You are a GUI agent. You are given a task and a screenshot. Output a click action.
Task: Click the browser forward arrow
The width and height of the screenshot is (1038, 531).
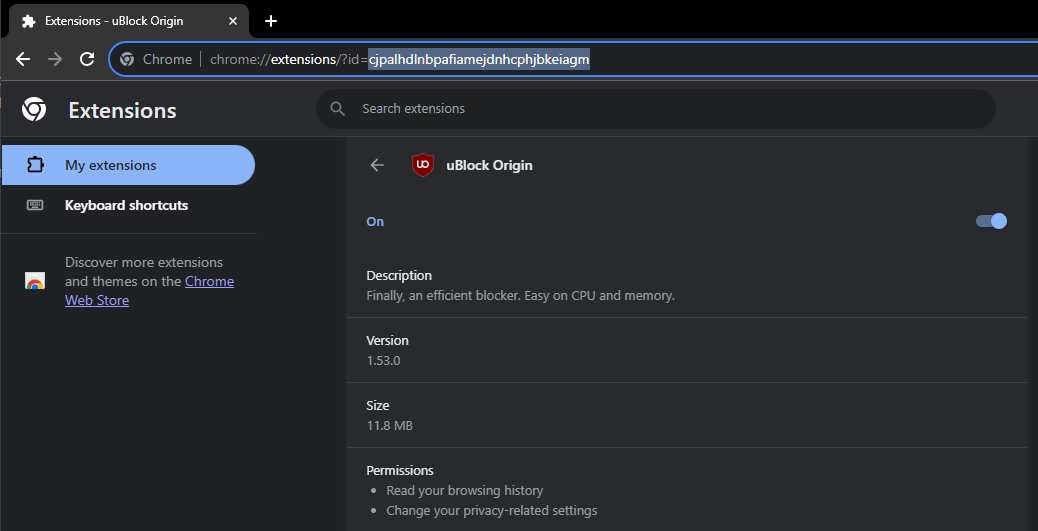pyautogui.click(x=55, y=60)
